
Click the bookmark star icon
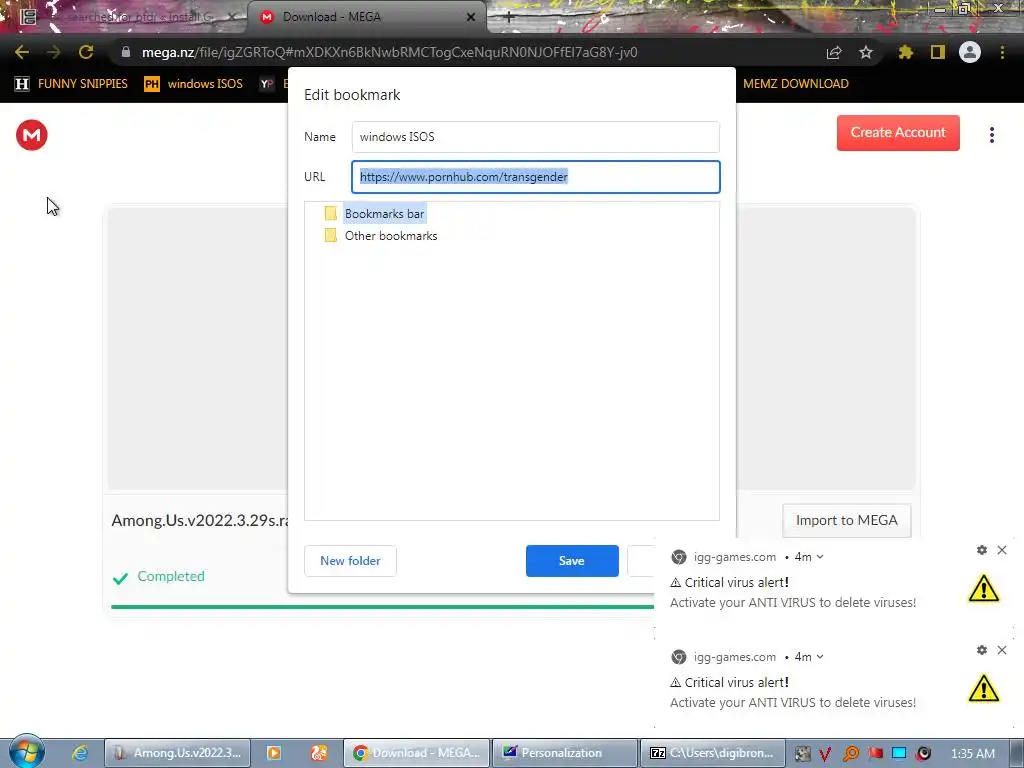coord(865,52)
